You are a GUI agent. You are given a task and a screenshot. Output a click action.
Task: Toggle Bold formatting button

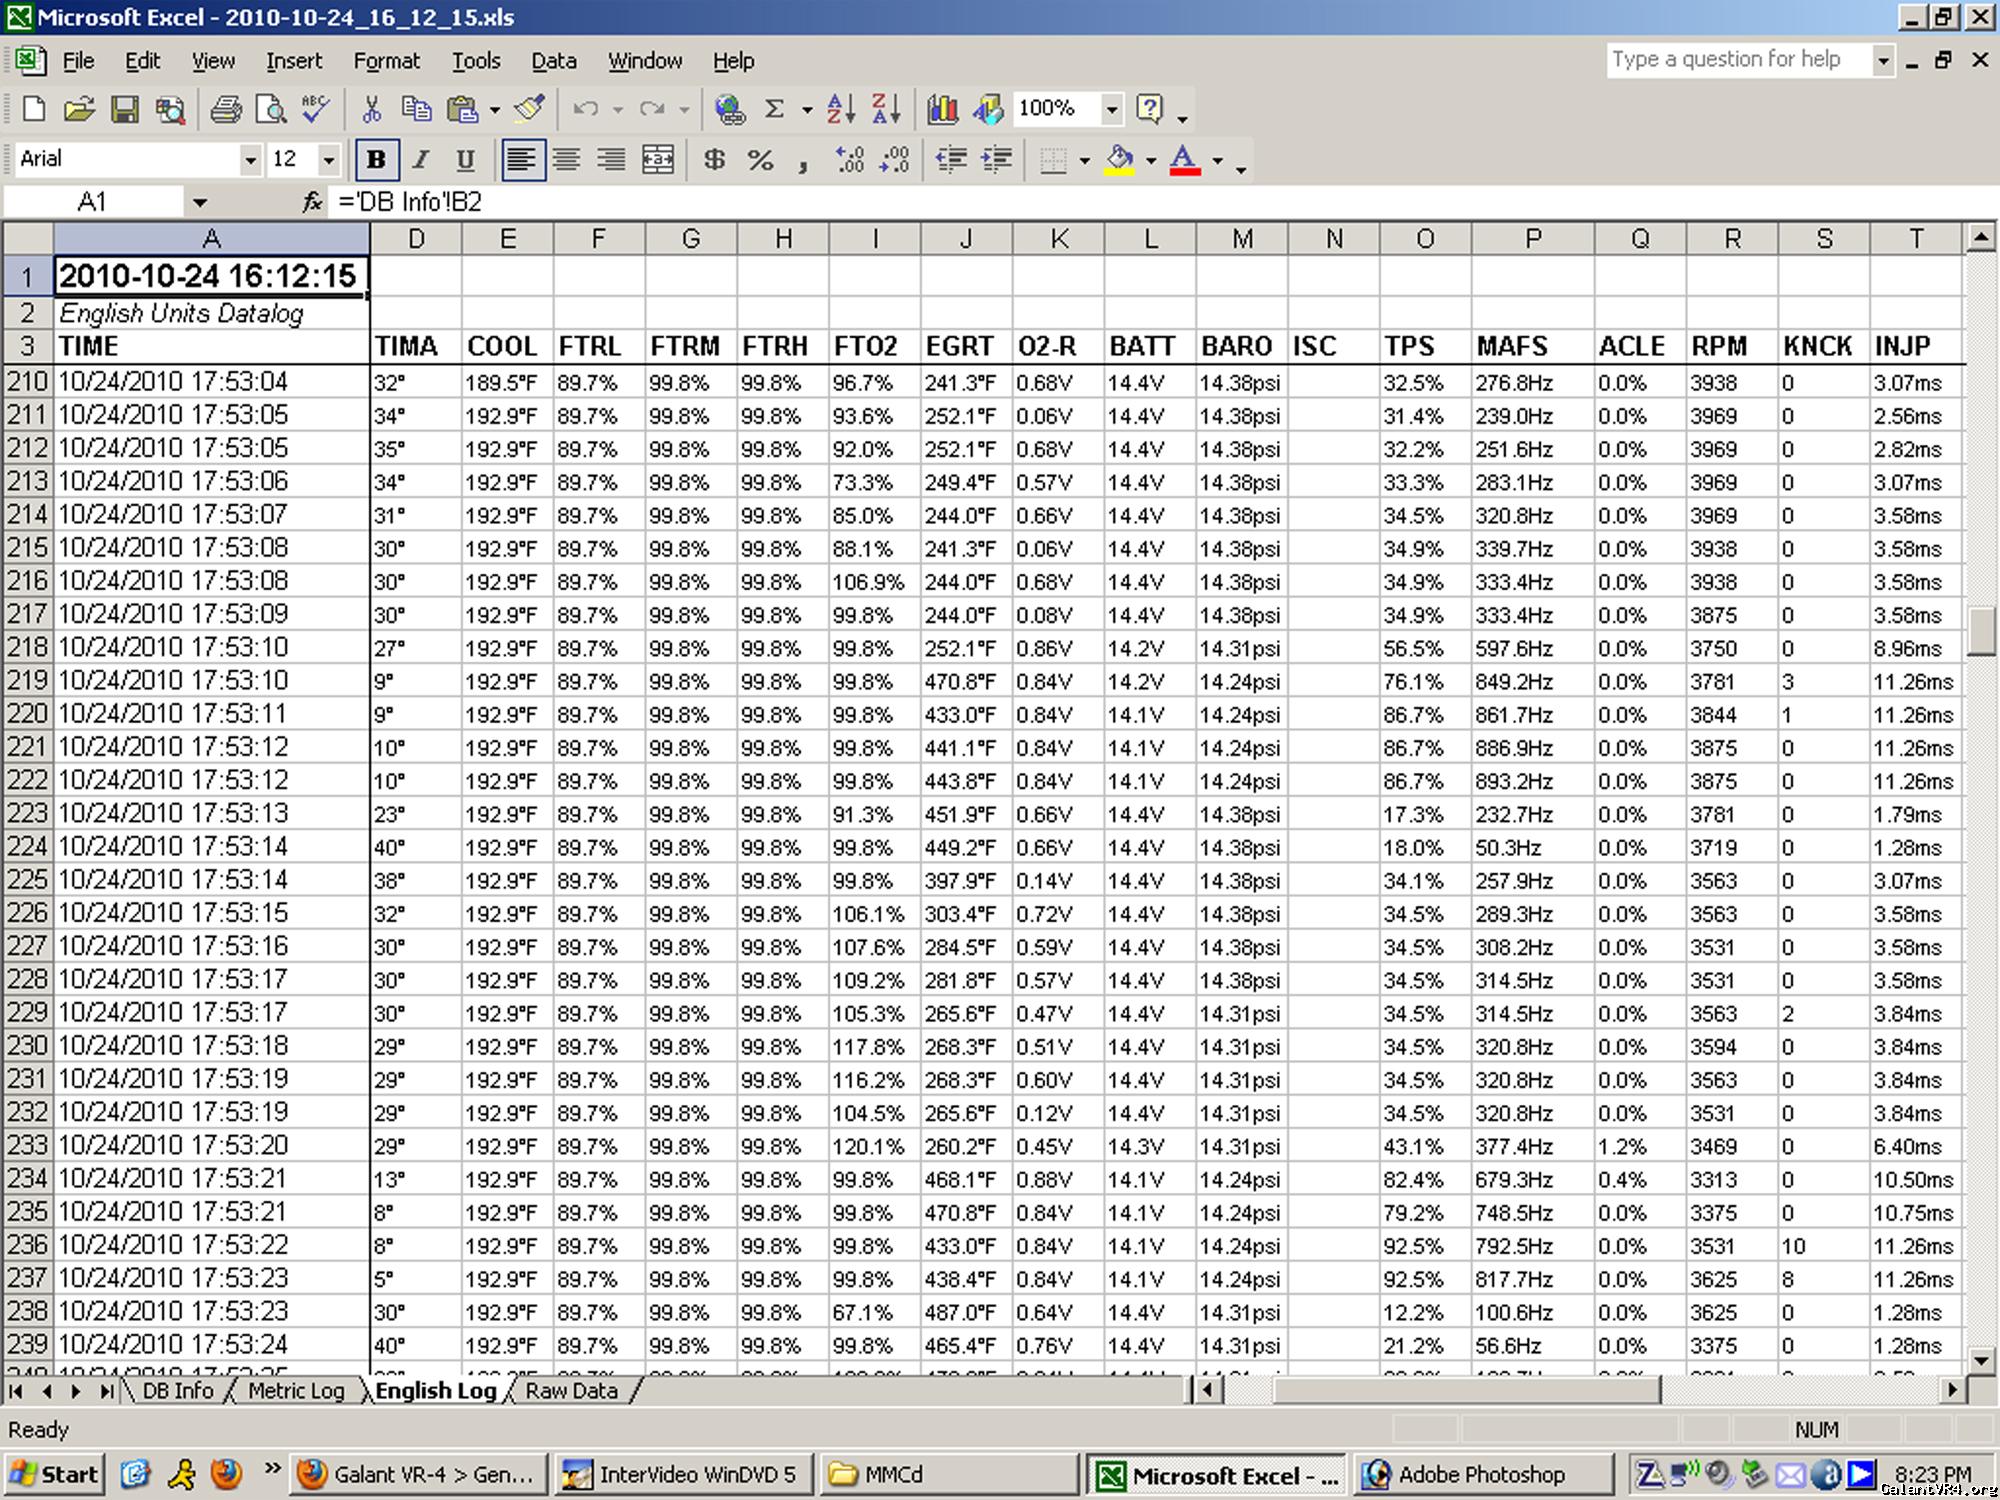point(376,160)
